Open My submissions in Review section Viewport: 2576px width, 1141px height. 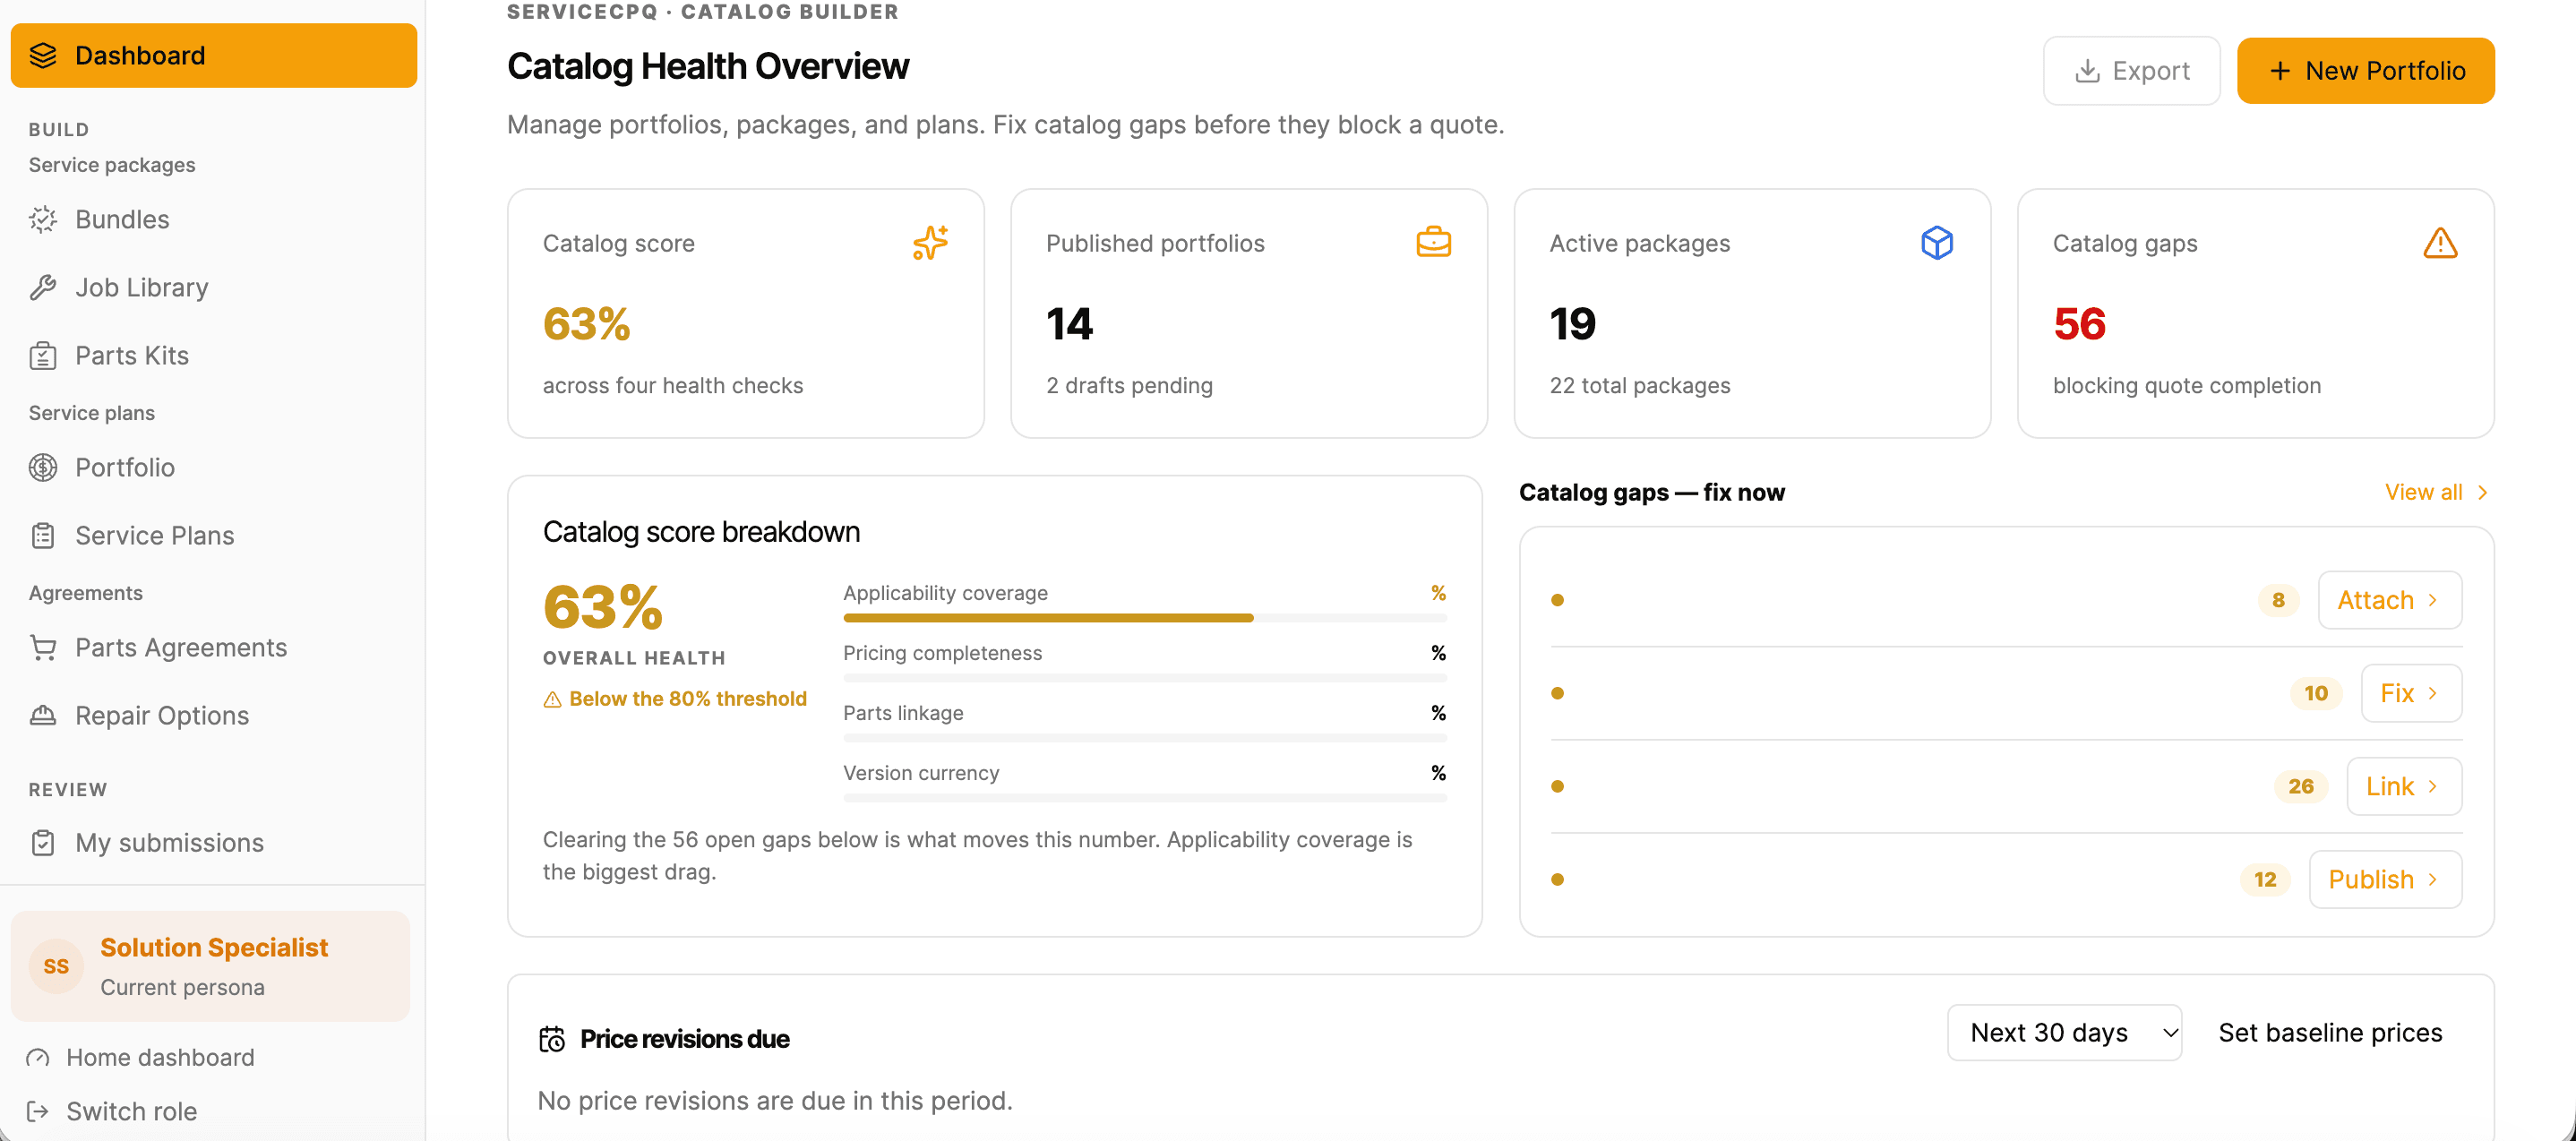(x=213, y=843)
